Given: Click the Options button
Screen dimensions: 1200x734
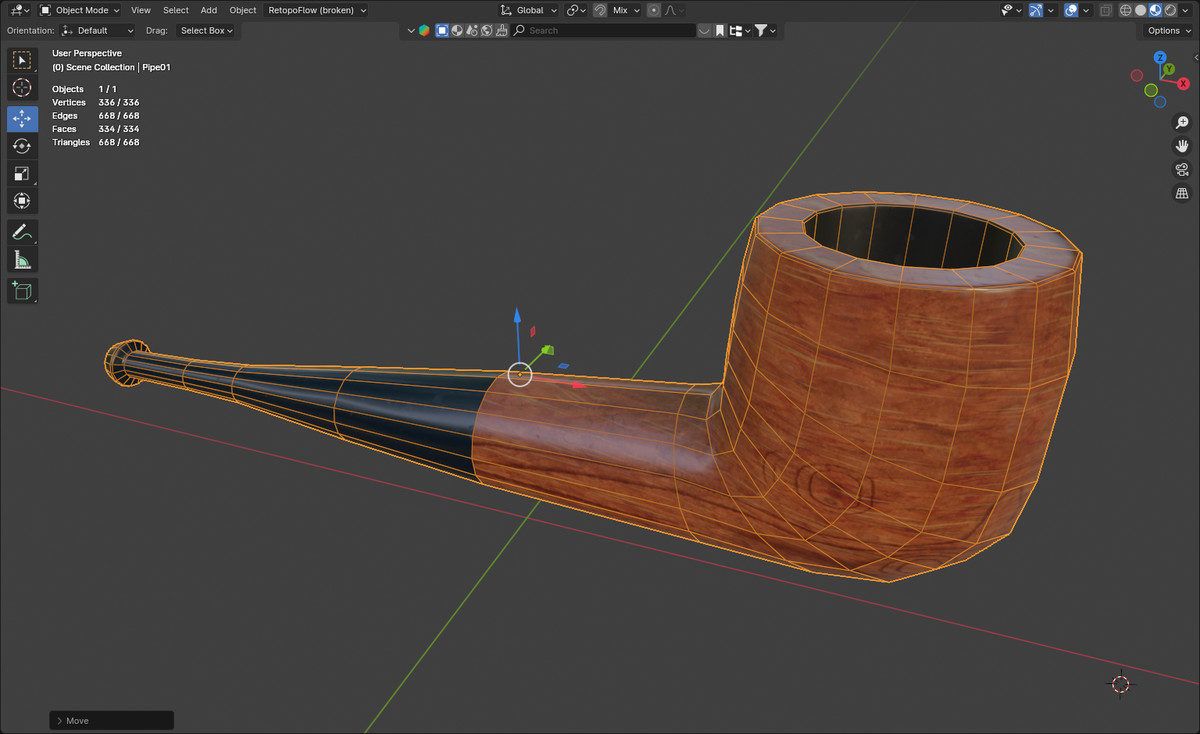Looking at the screenshot, I should (1168, 31).
